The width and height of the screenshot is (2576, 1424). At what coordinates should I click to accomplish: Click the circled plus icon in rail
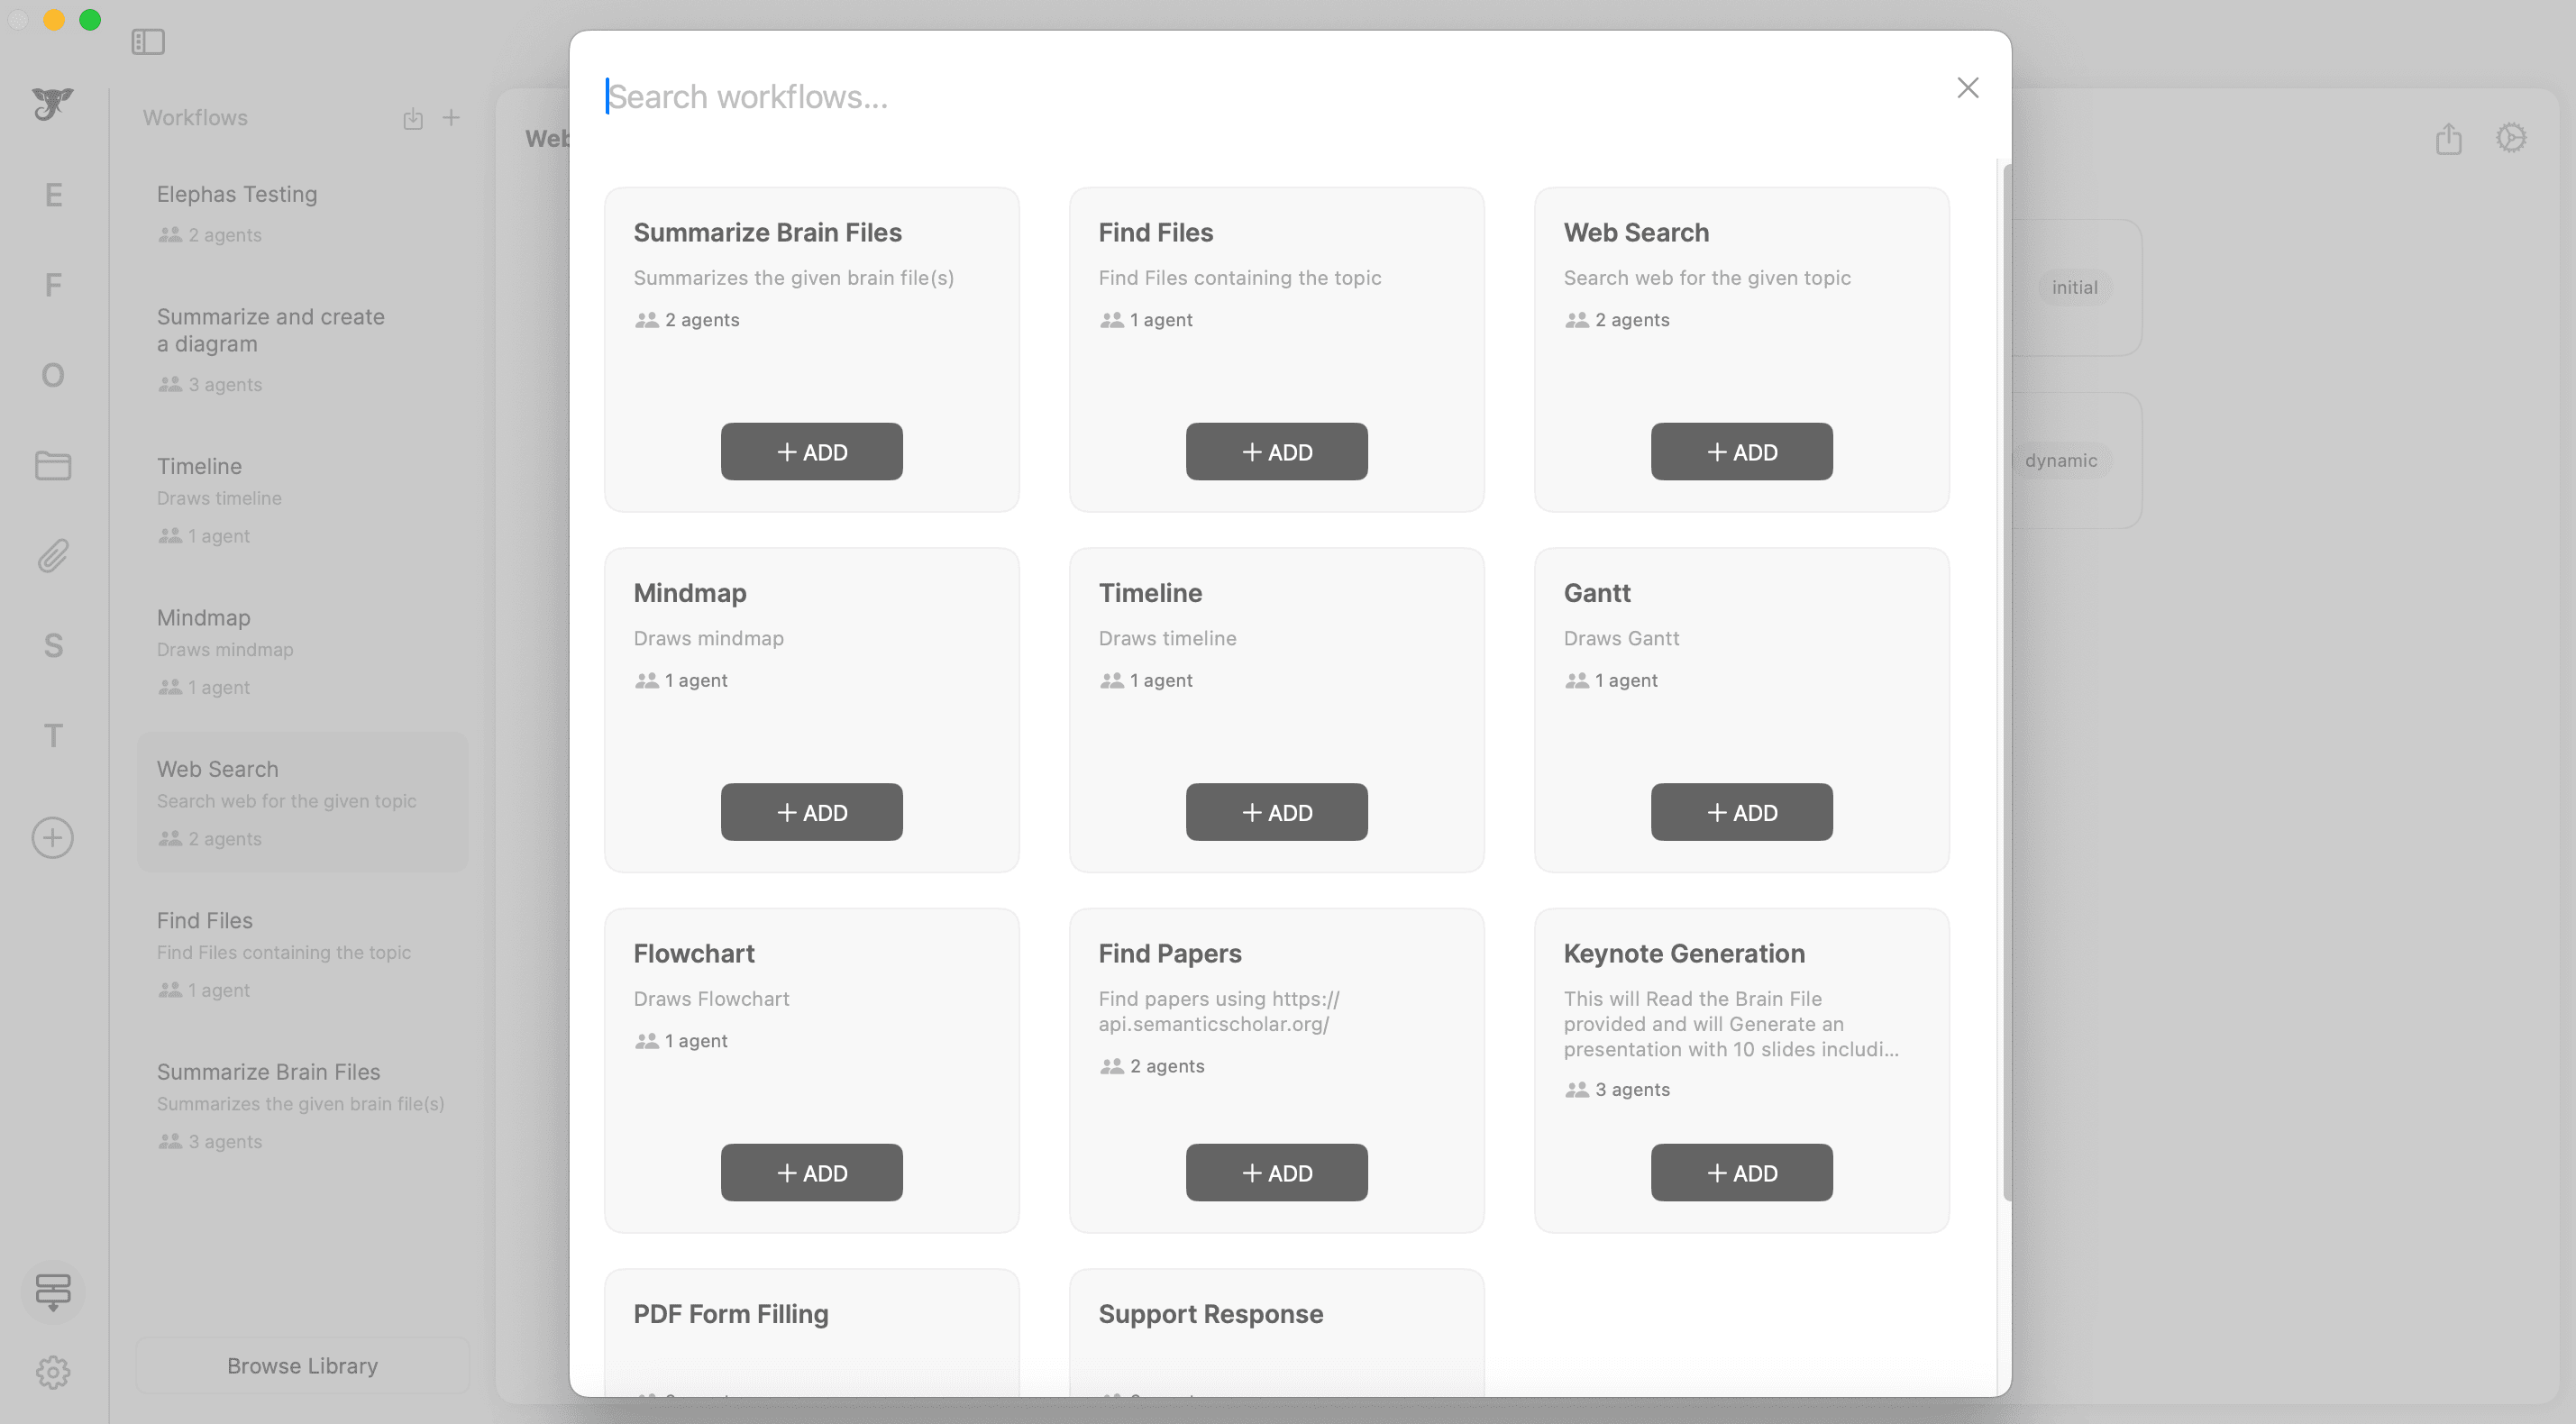53,837
